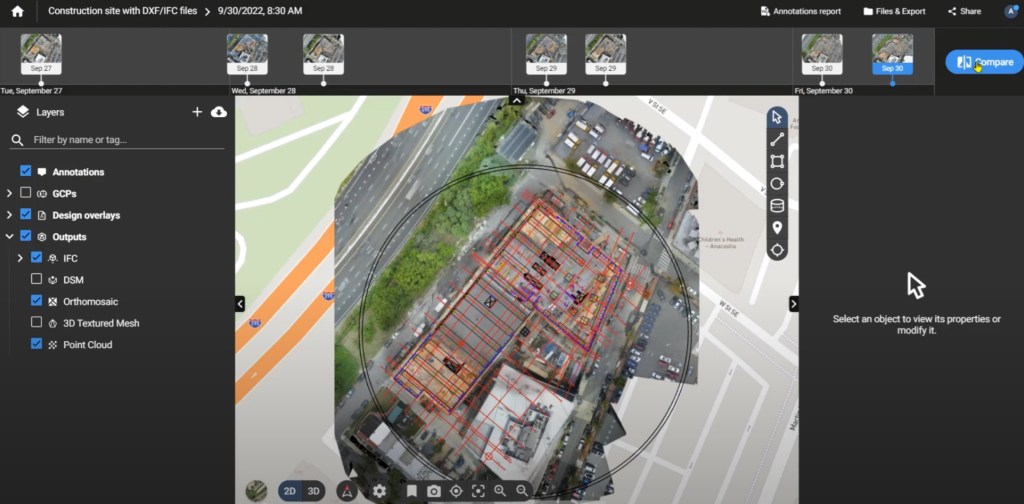Screen dimensions: 1024x504
Task: Open the Files & Export menu
Action: tap(894, 11)
